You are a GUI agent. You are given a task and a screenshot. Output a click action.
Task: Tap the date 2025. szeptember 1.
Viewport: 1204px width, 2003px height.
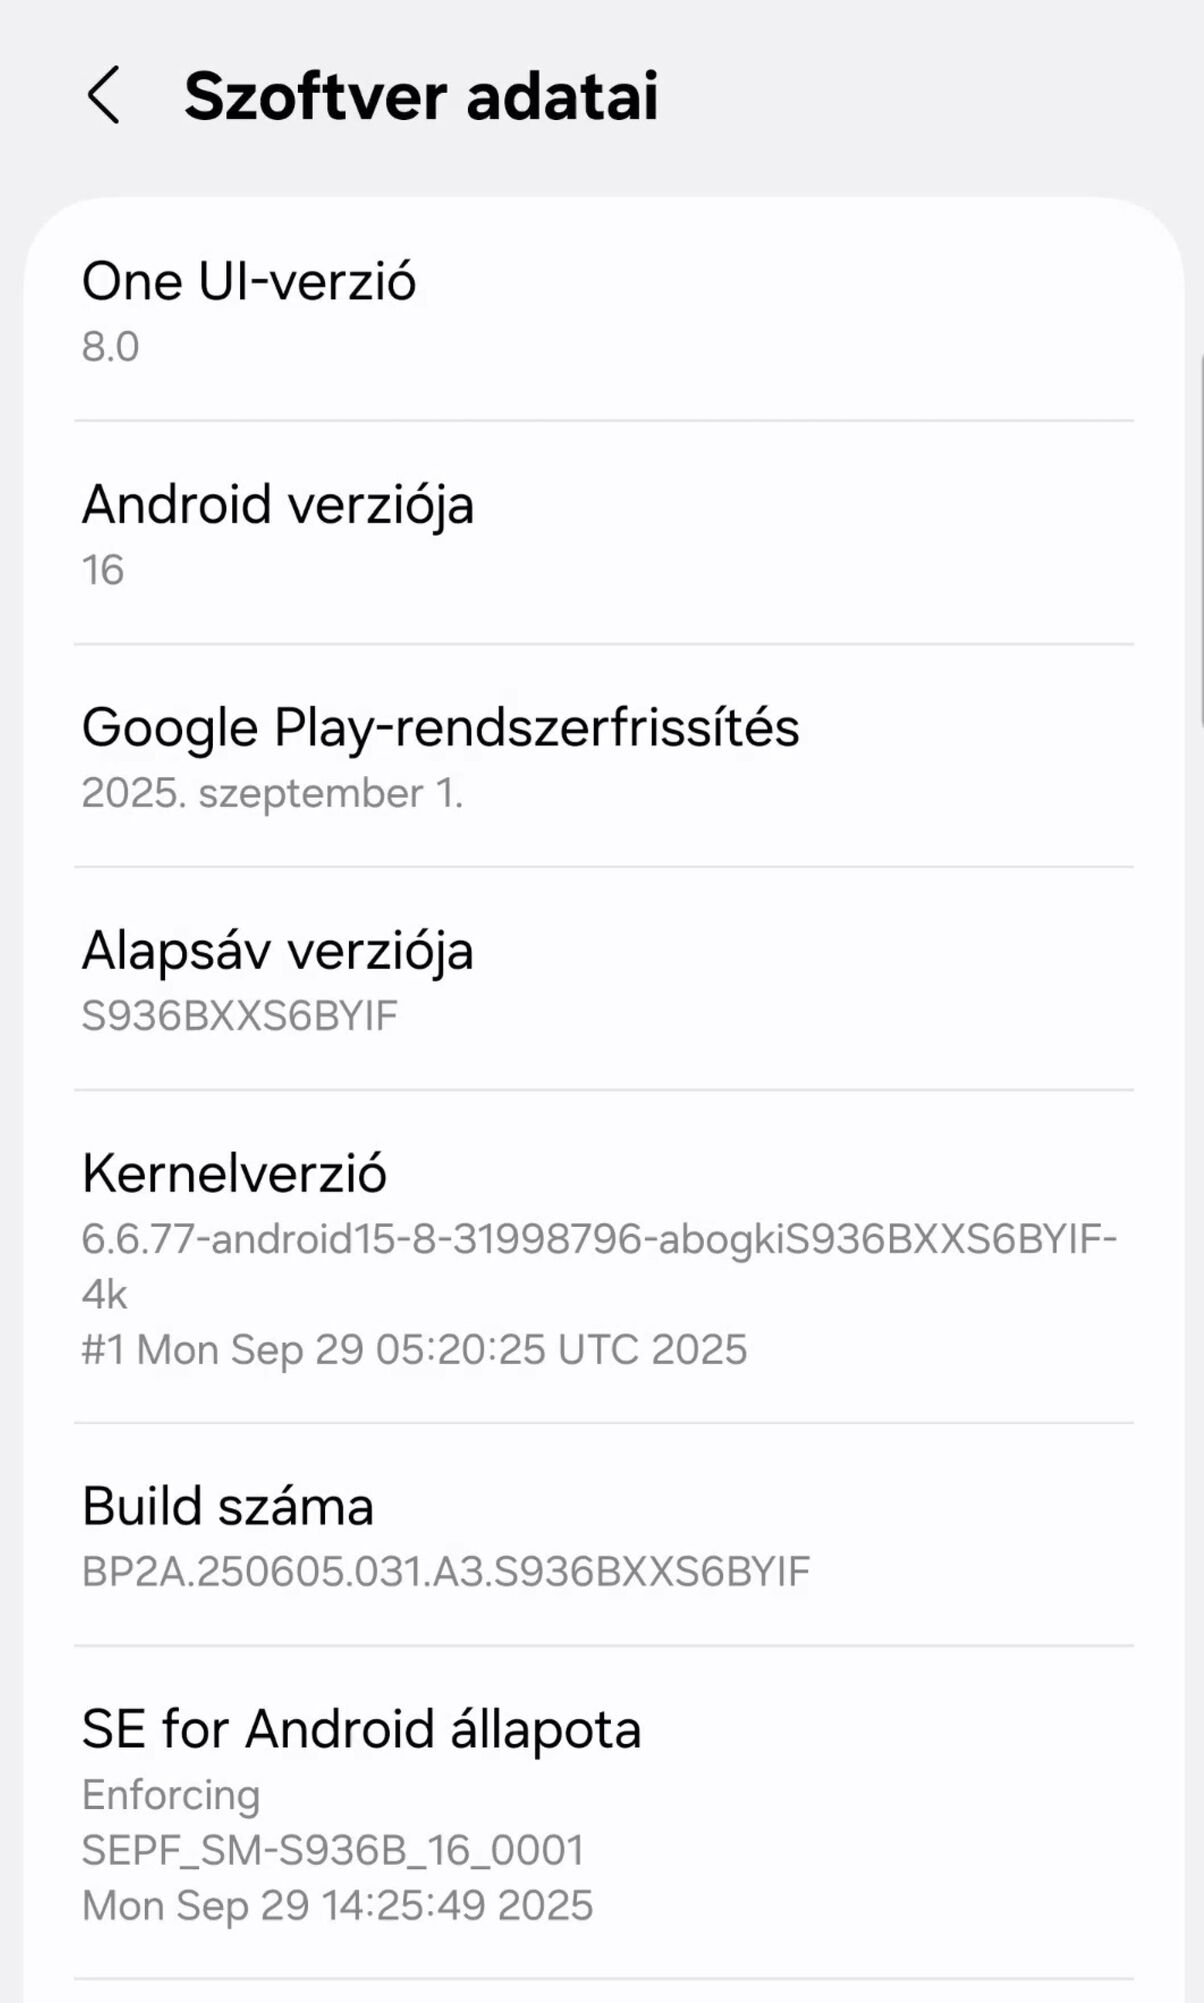point(272,793)
